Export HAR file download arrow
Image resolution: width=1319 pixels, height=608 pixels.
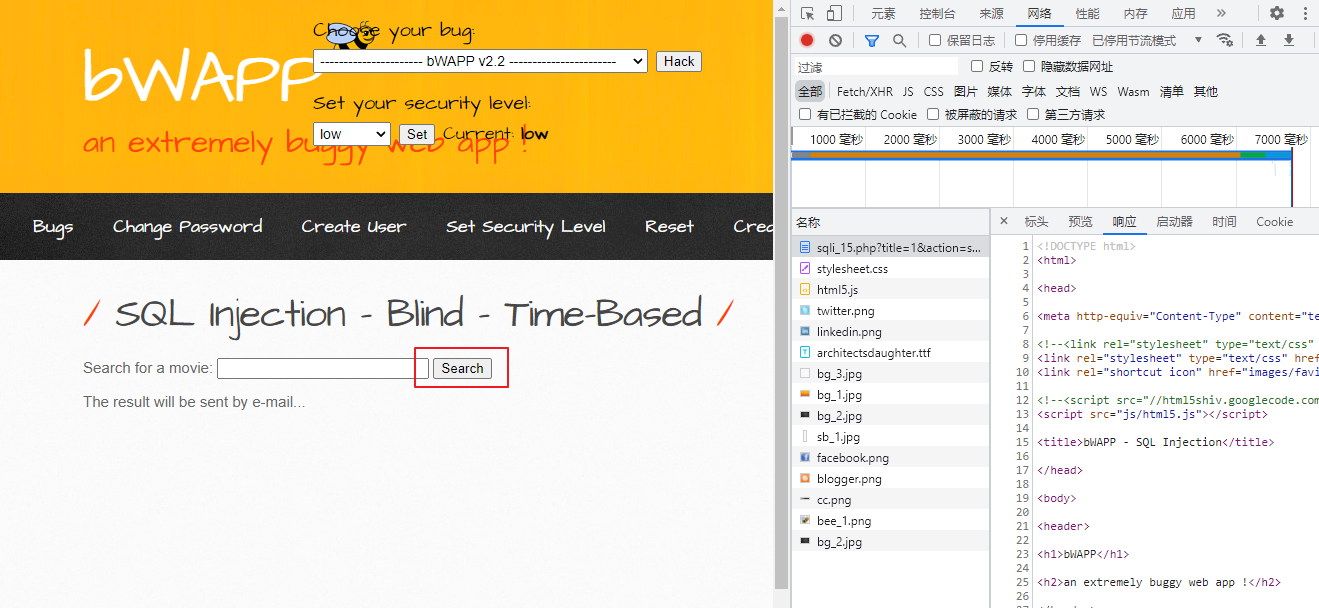click(1289, 40)
